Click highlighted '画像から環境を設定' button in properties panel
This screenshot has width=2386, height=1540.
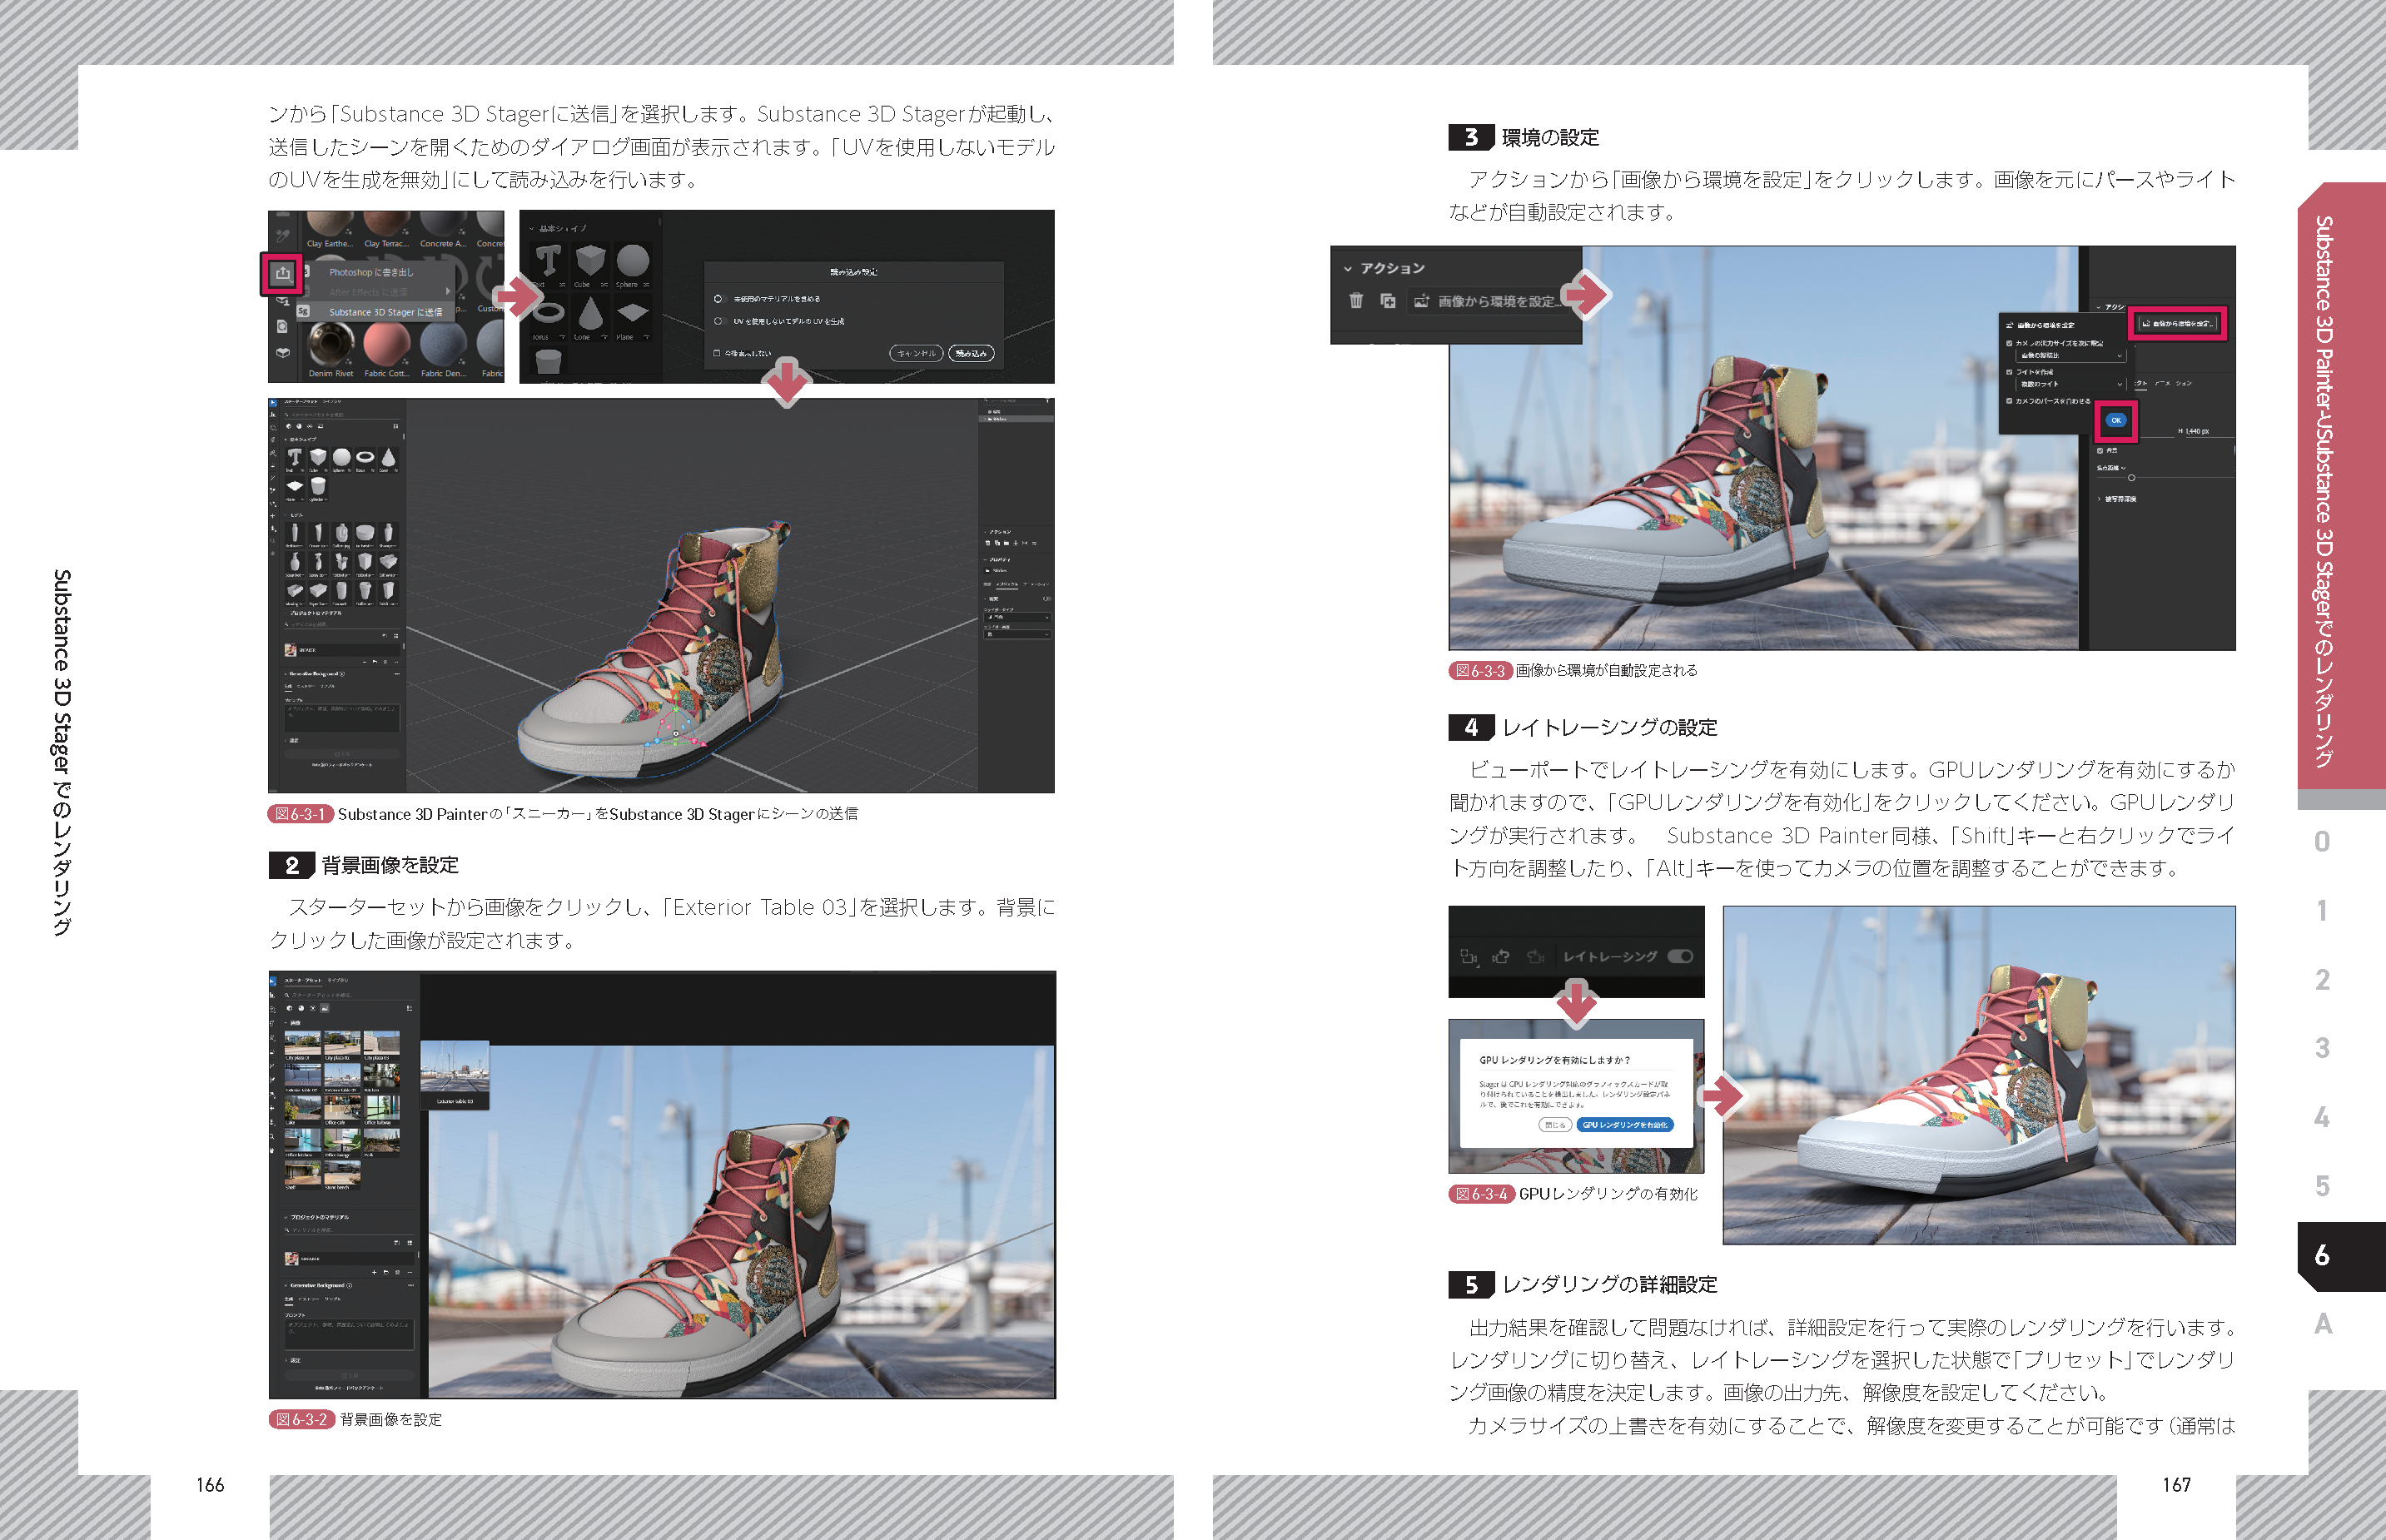tap(2177, 324)
